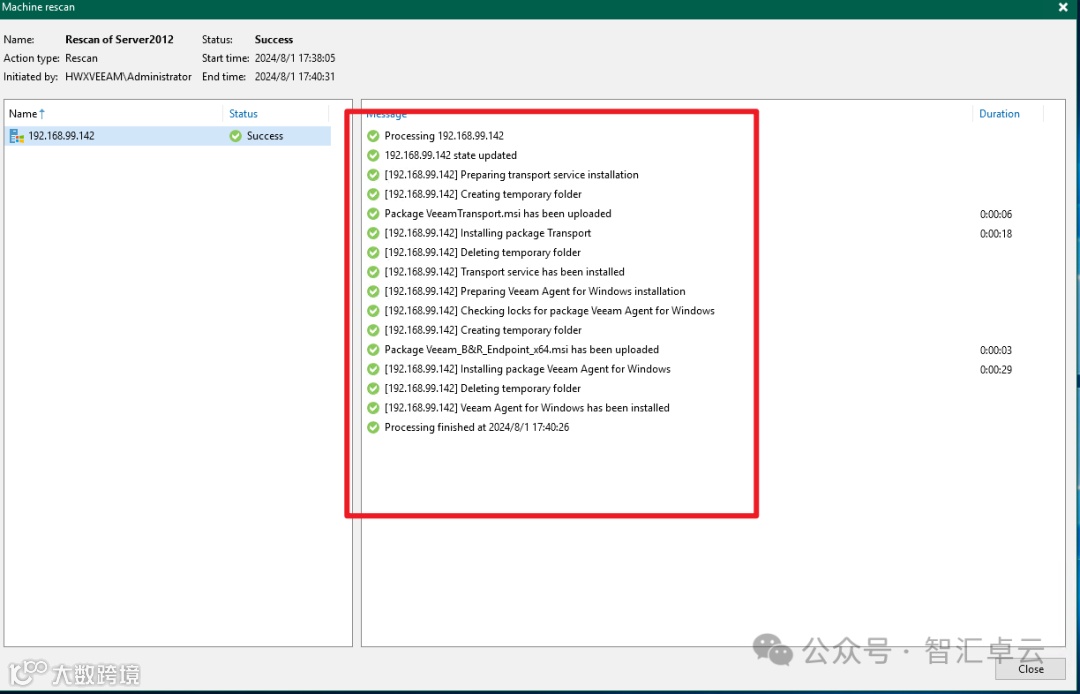The width and height of the screenshot is (1080, 694).
Task: Select the 'Processing 192.168.99.142' message text
Action: click(444, 136)
